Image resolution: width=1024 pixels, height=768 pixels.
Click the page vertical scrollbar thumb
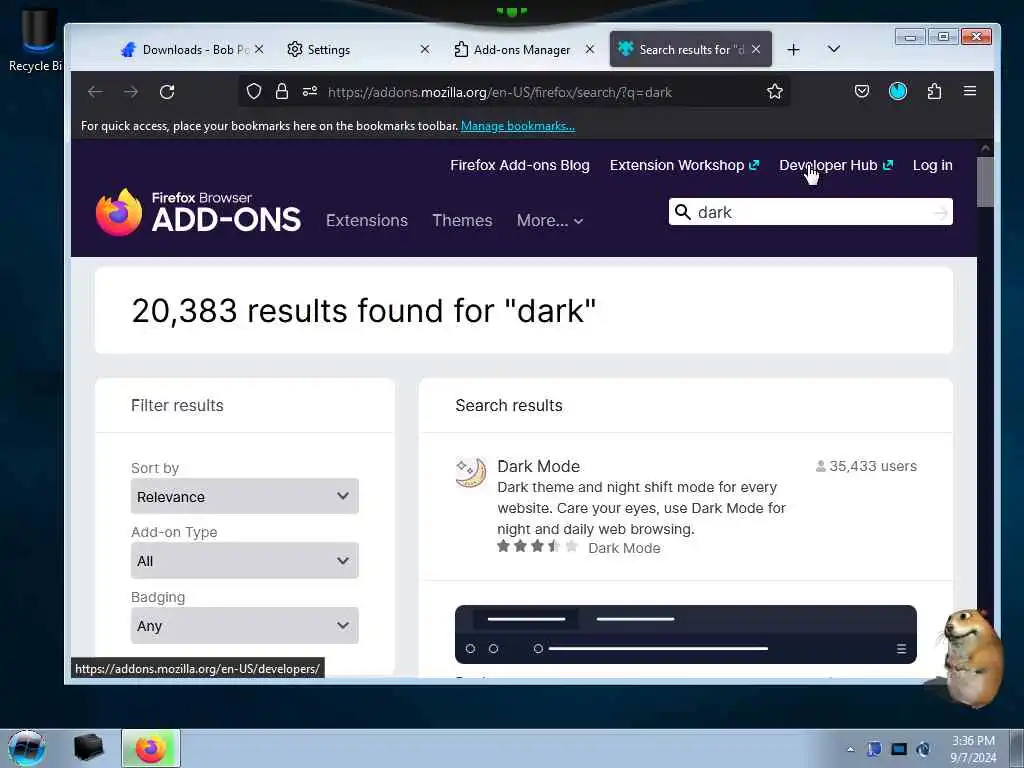point(985,181)
